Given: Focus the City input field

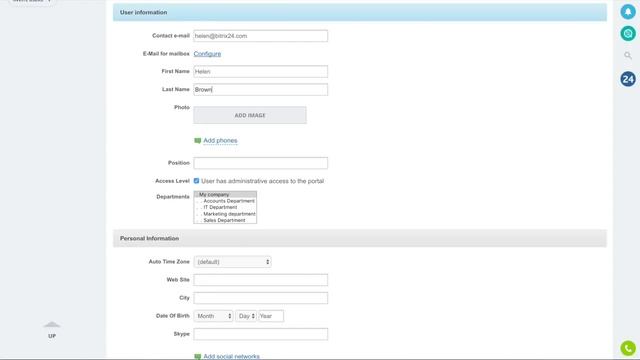Looking at the screenshot, I should (260, 298).
